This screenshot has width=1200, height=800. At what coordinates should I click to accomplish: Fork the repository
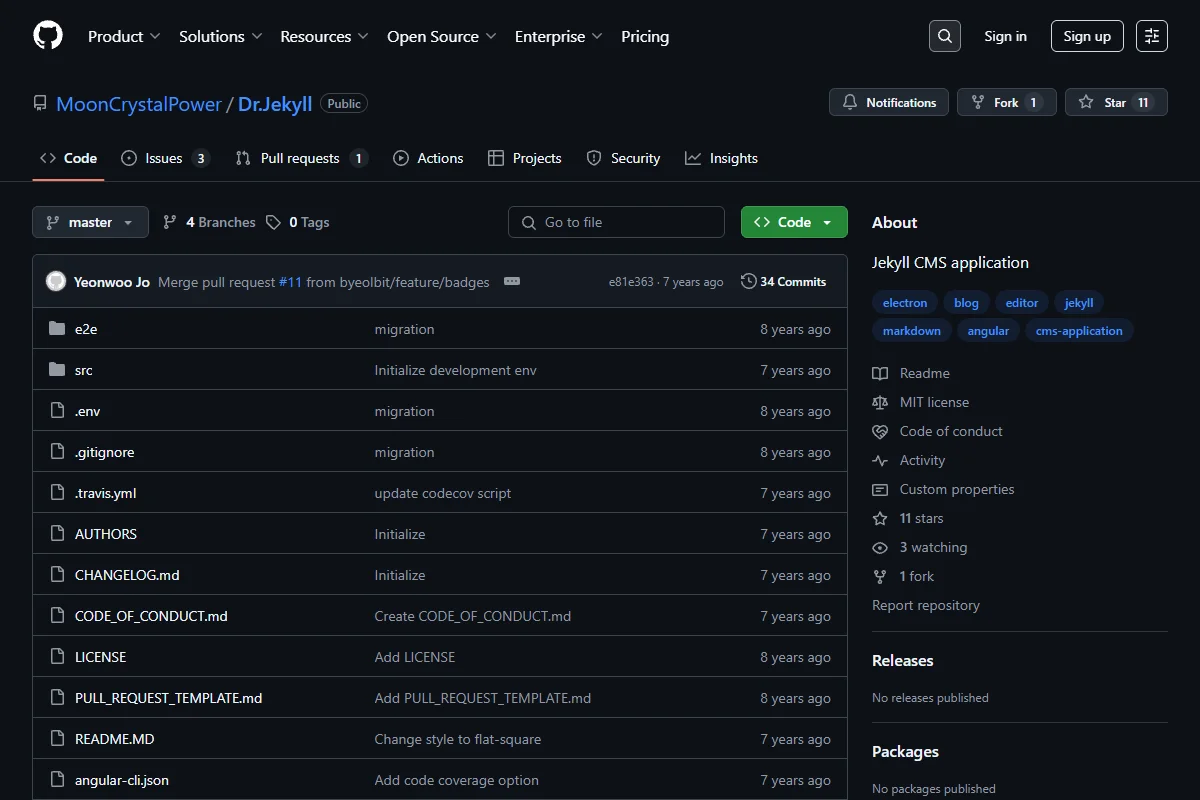[1007, 102]
